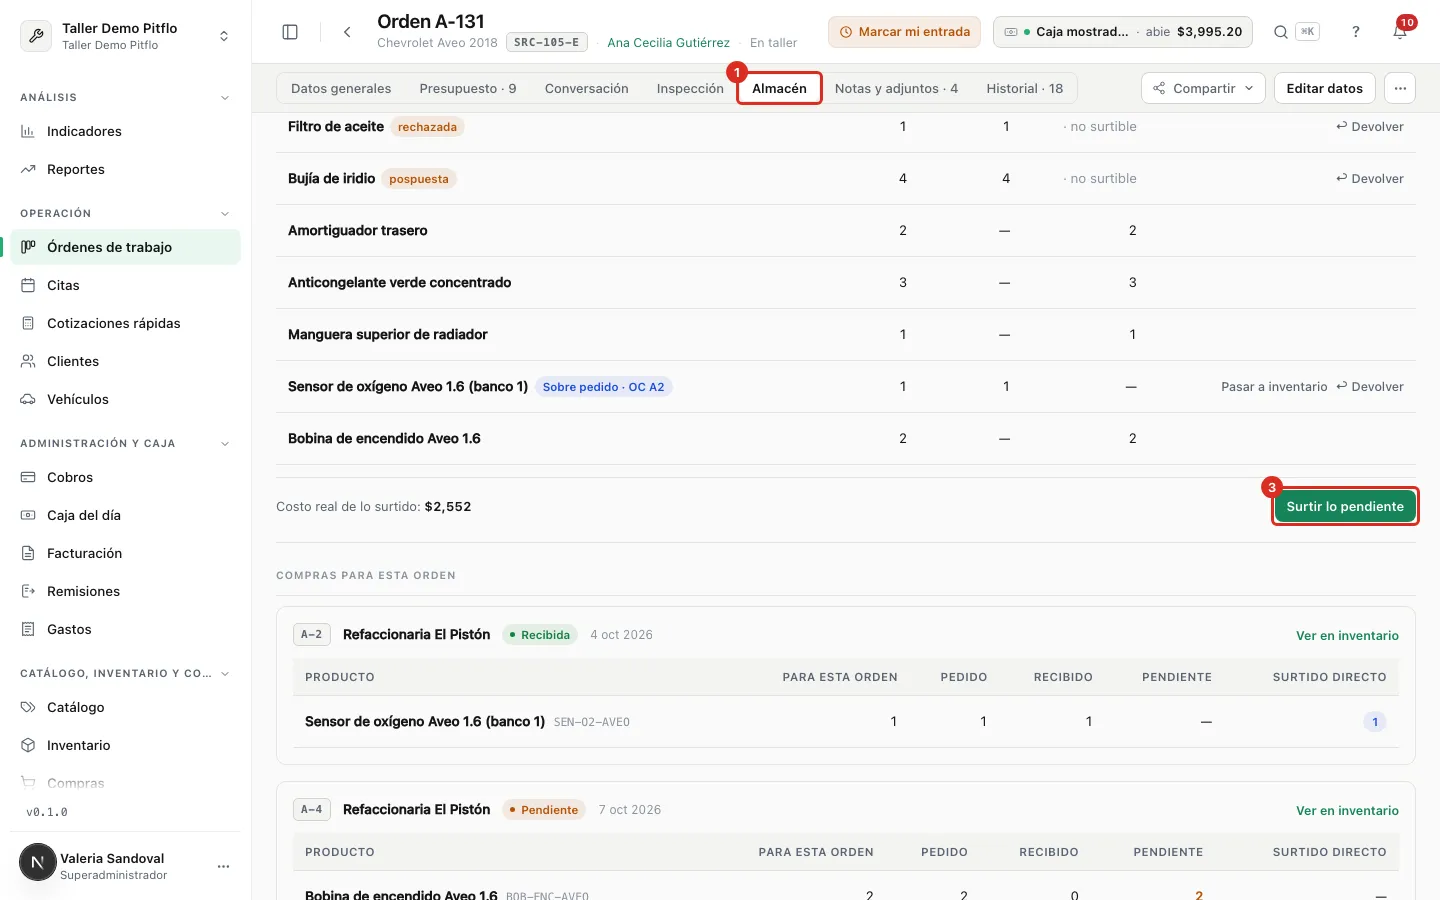This screenshot has width=1440, height=900.
Task: Open the Conversación tab
Action: point(587,88)
